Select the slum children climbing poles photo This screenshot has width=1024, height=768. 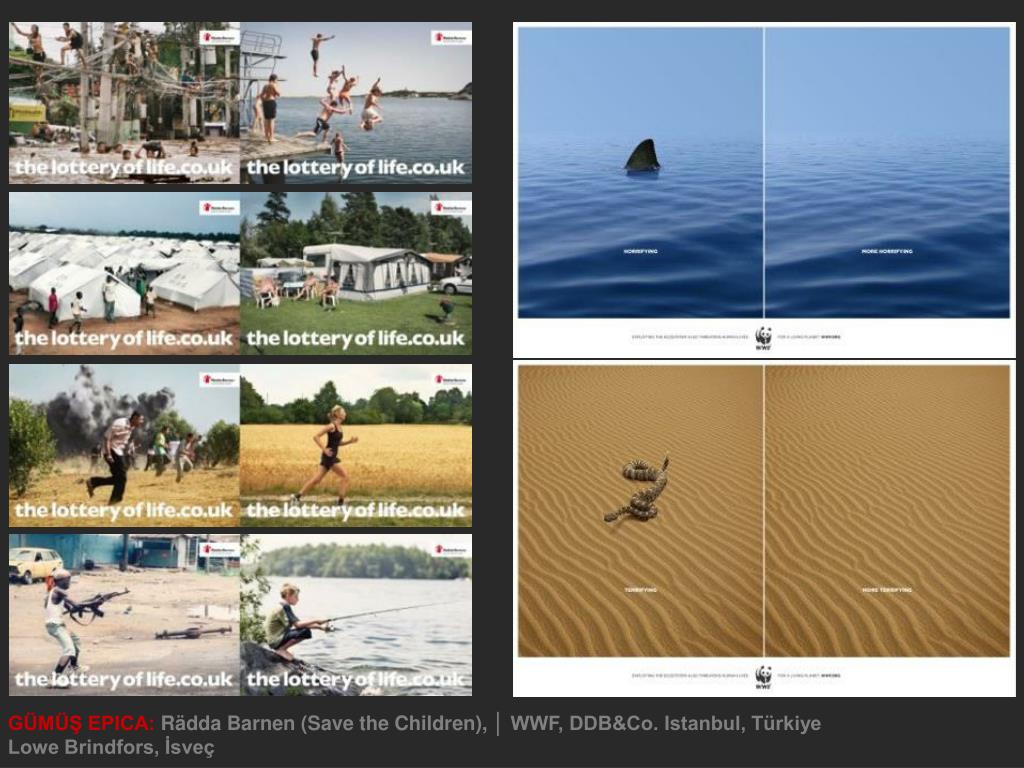point(125,103)
